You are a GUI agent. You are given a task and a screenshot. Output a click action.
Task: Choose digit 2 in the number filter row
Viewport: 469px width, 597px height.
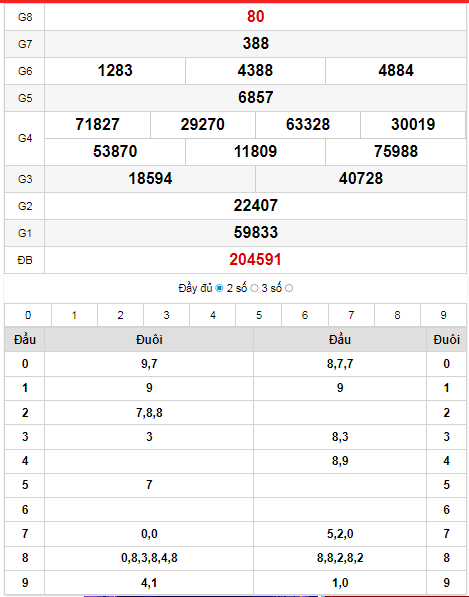tap(120, 315)
